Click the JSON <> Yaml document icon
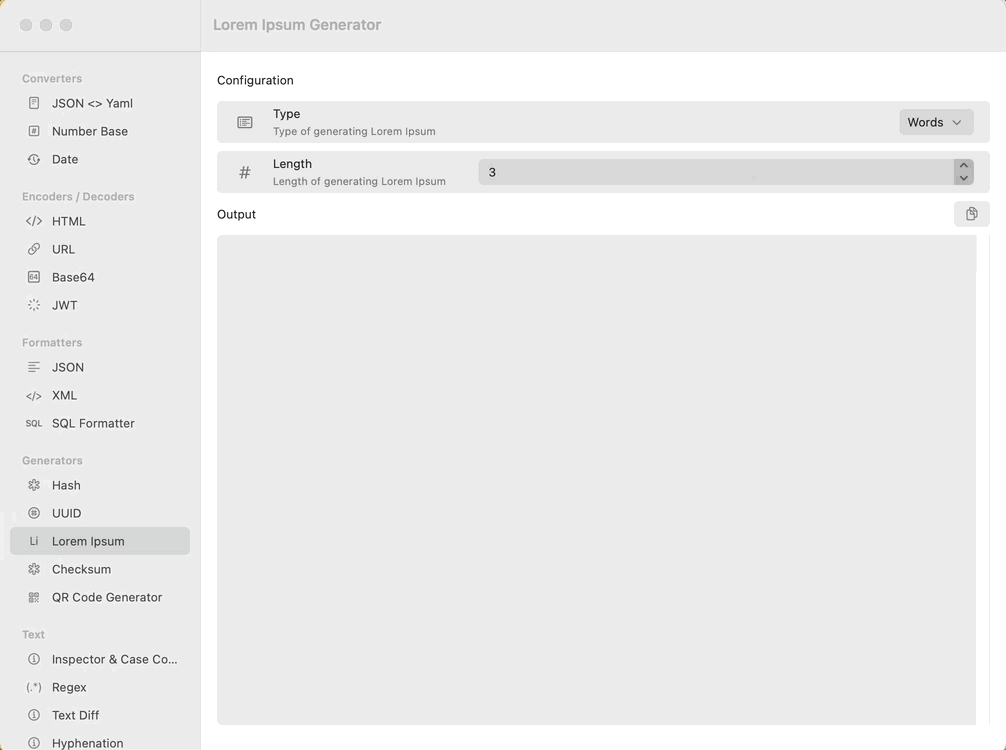The height and width of the screenshot is (750, 1006). (34, 103)
